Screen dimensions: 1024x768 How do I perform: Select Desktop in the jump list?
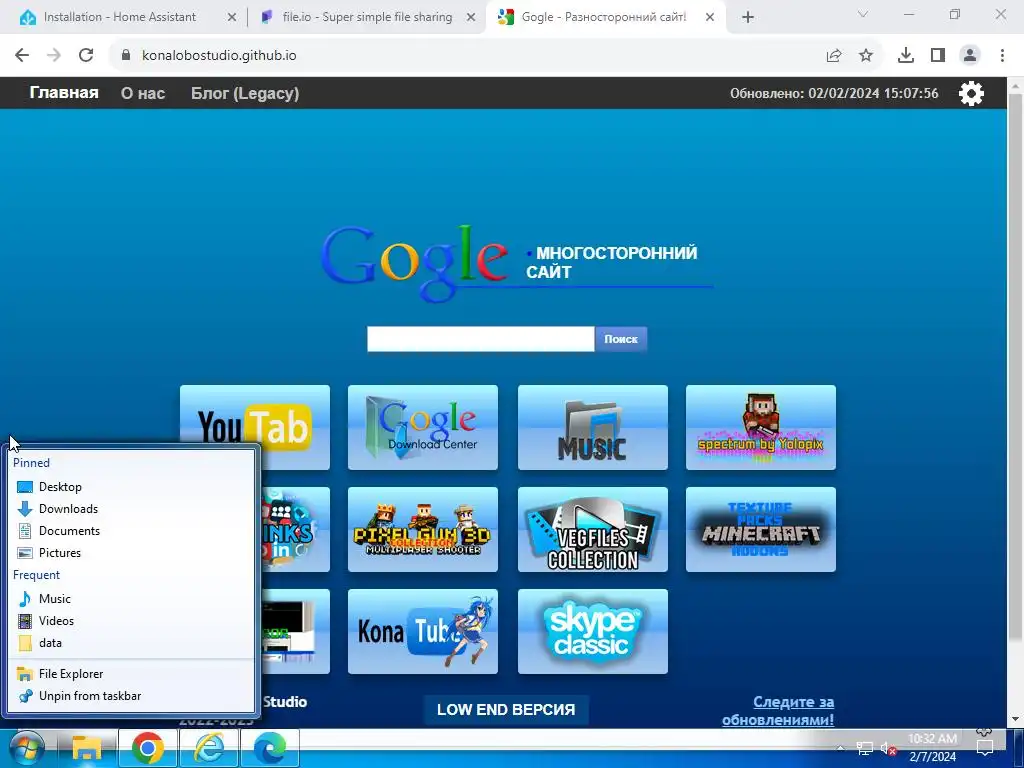click(131, 487)
